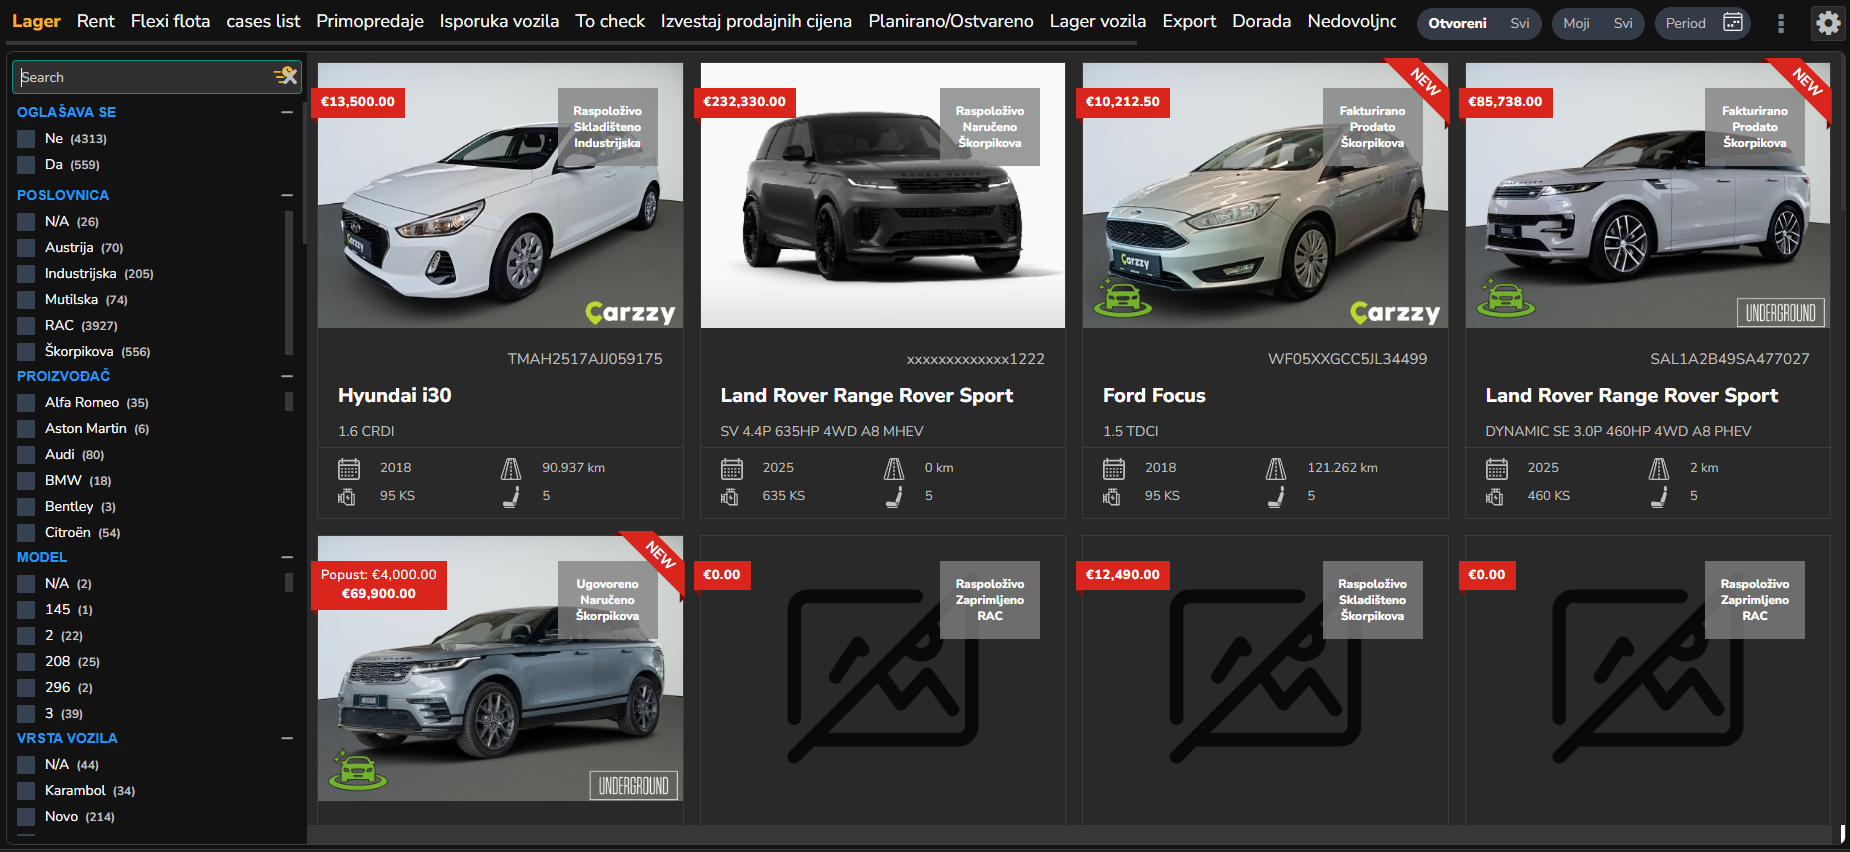Click the Ford Focus engine power icon
Image resolution: width=1850 pixels, height=852 pixels.
(x=1112, y=496)
